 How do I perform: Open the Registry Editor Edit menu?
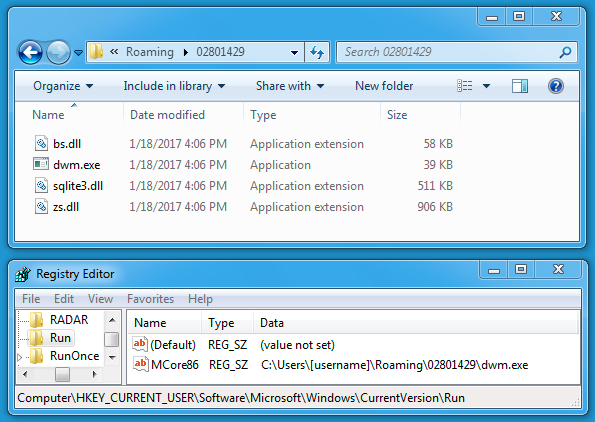click(x=64, y=299)
